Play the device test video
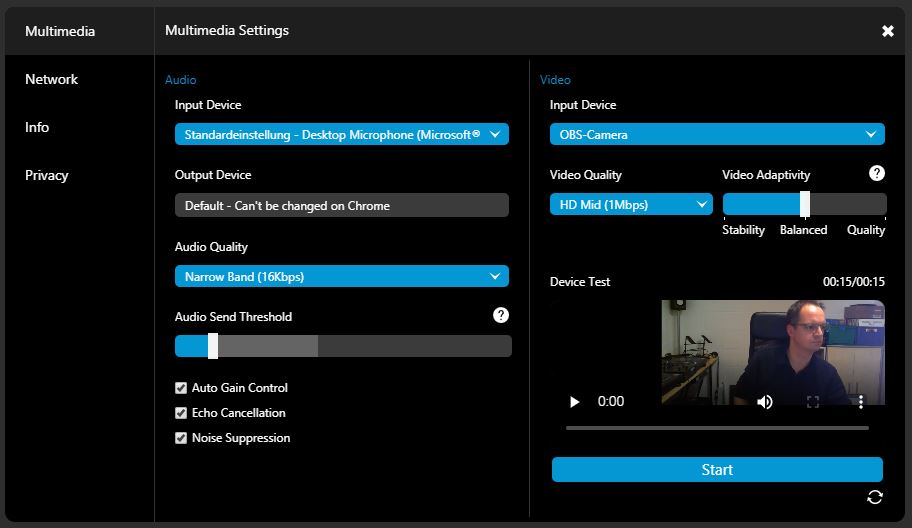The height and width of the screenshot is (528, 912). pyautogui.click(x=574, y=401)
